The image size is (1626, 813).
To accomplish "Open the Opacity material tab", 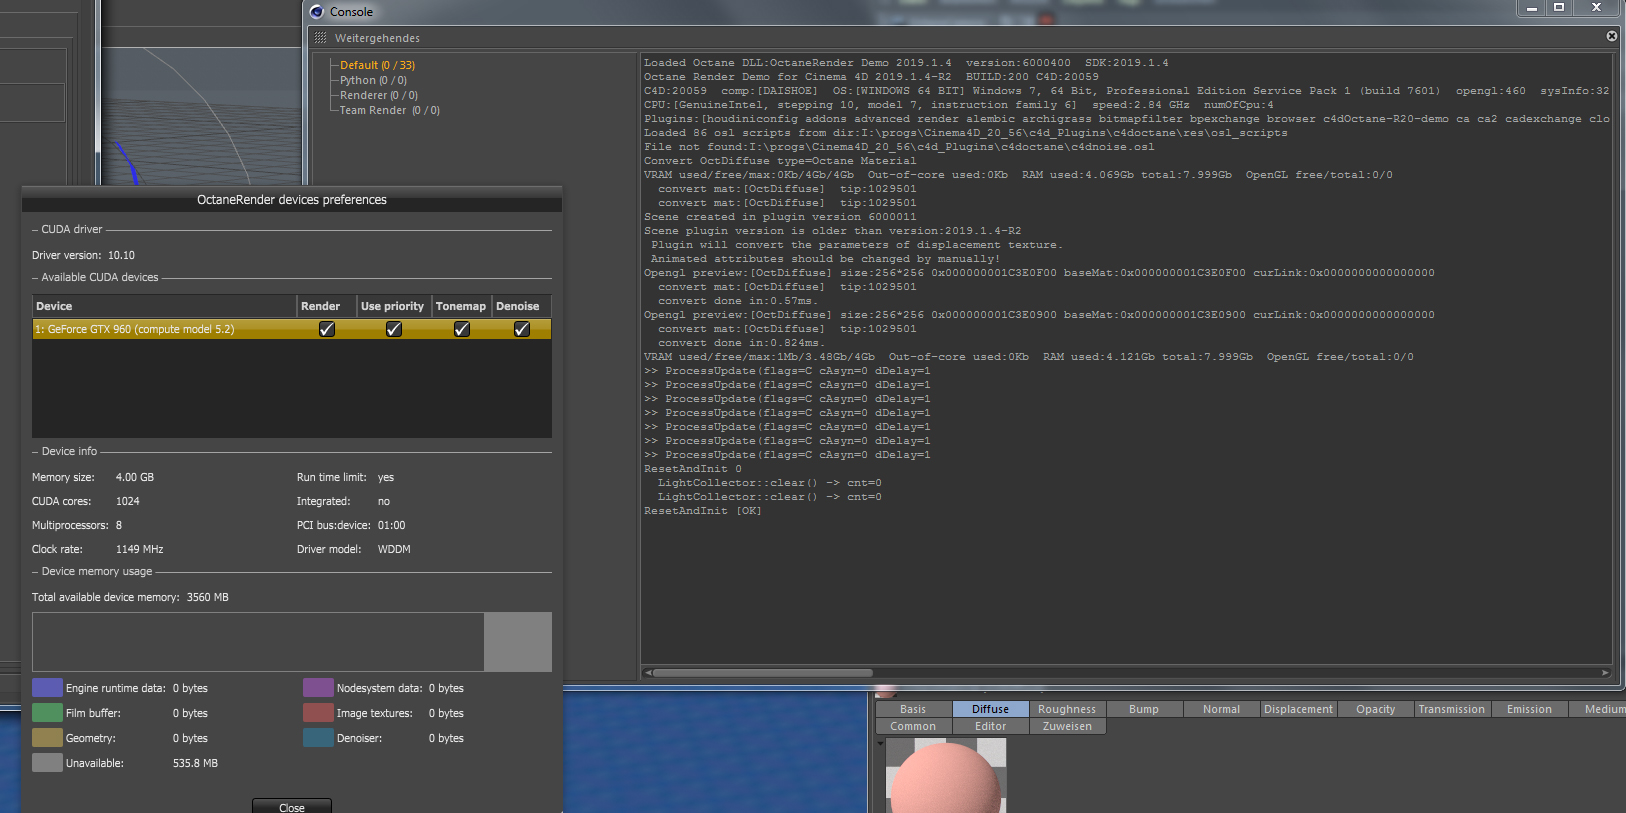I will pos(1375,709).
